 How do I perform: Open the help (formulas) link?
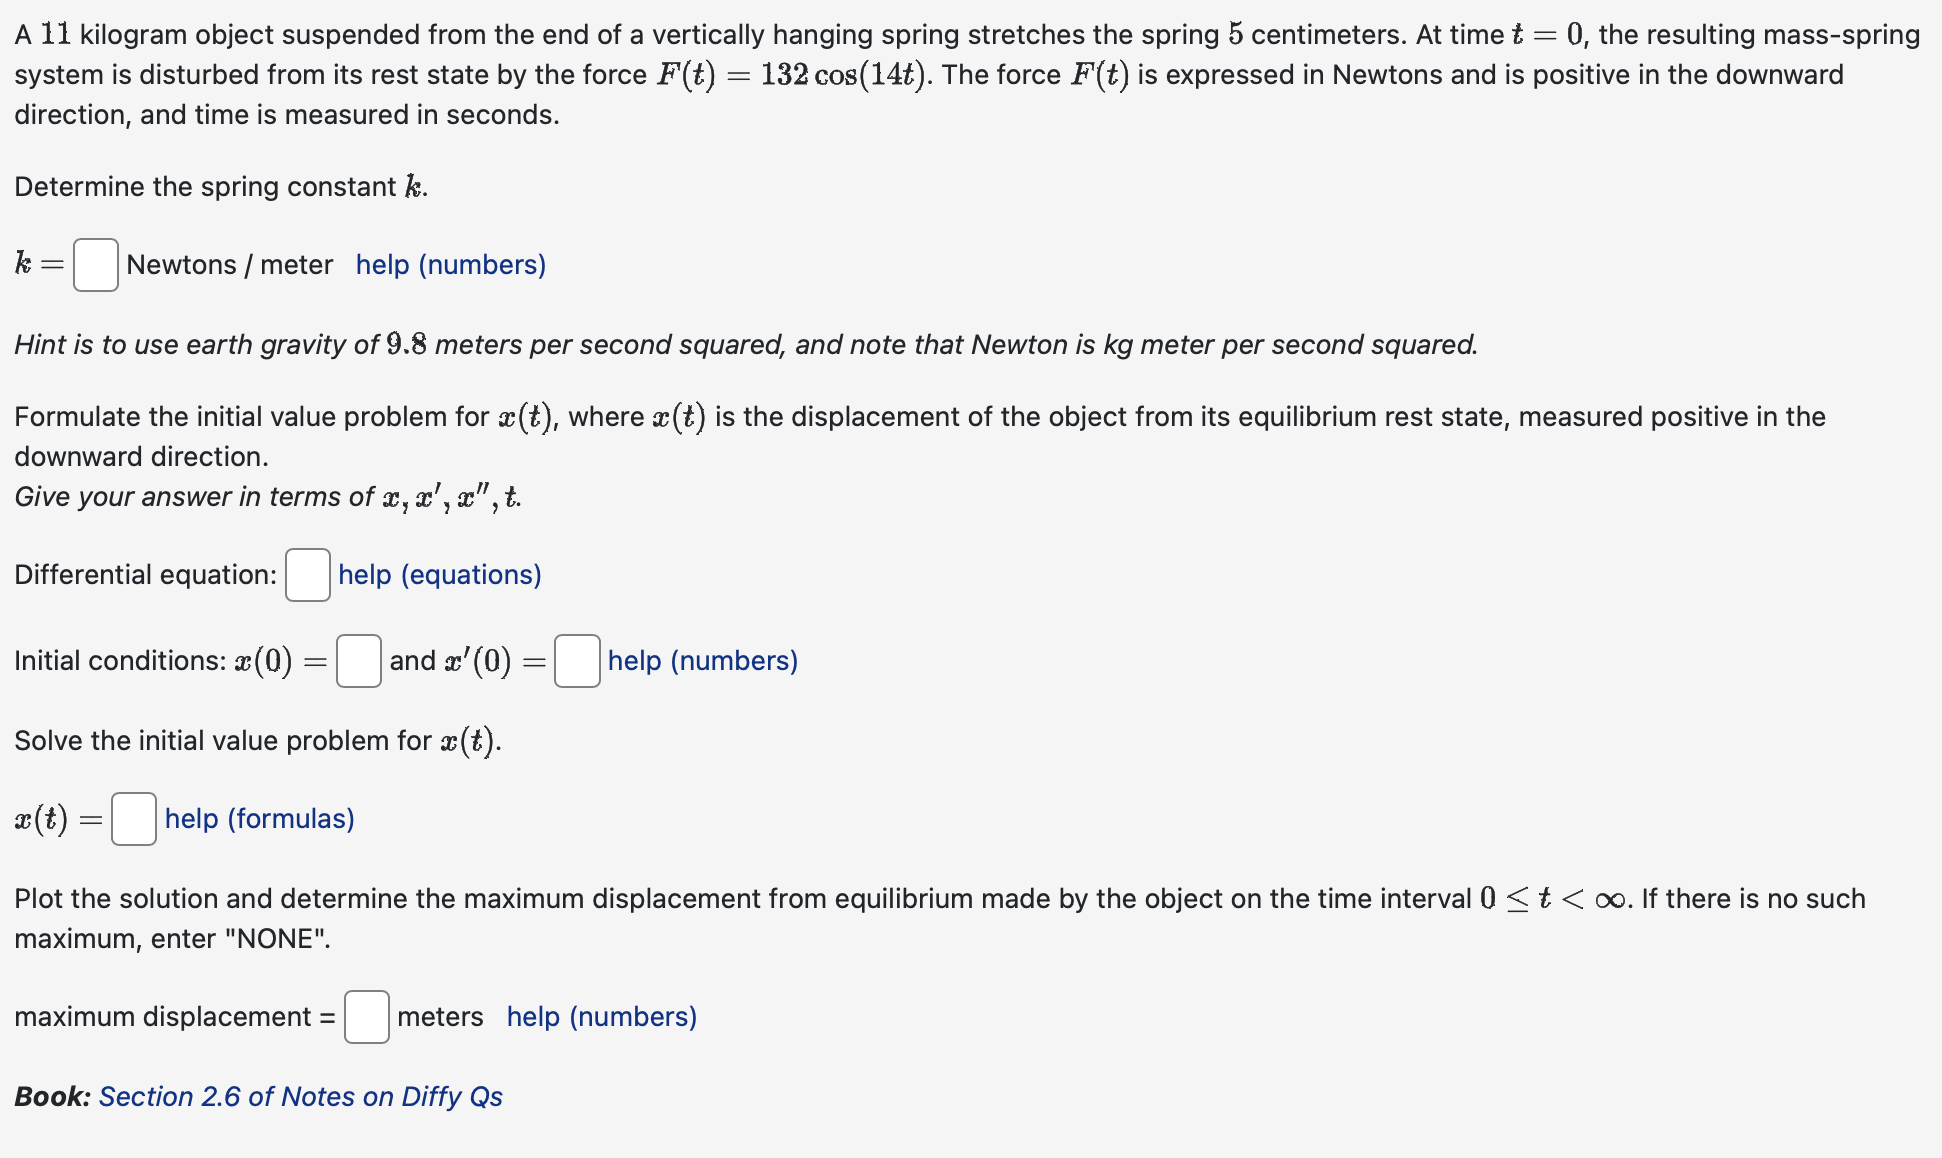(259, 819)
